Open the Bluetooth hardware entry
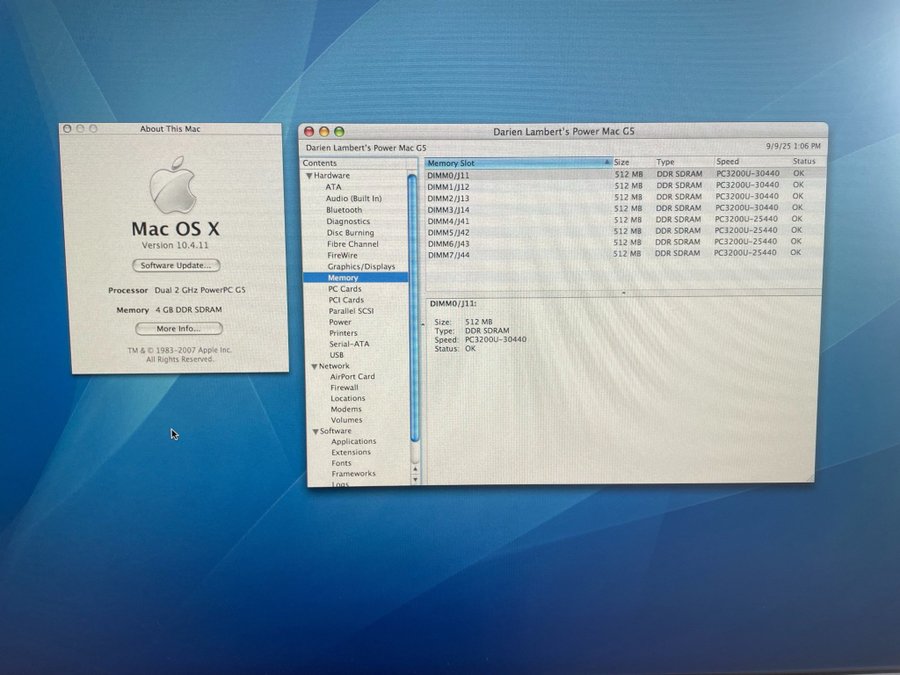The image size is (900, 675). pos(344,210)
